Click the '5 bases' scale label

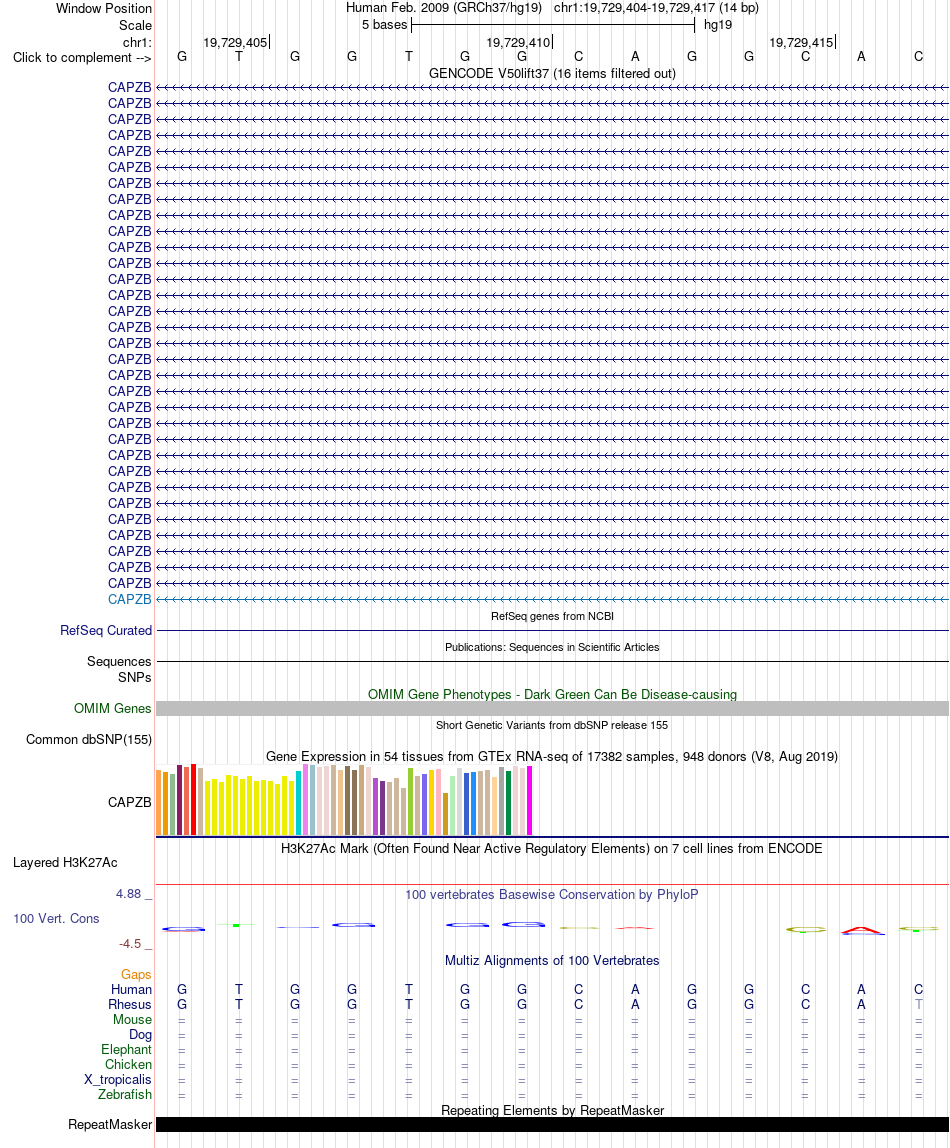click(x=384, y=25)
